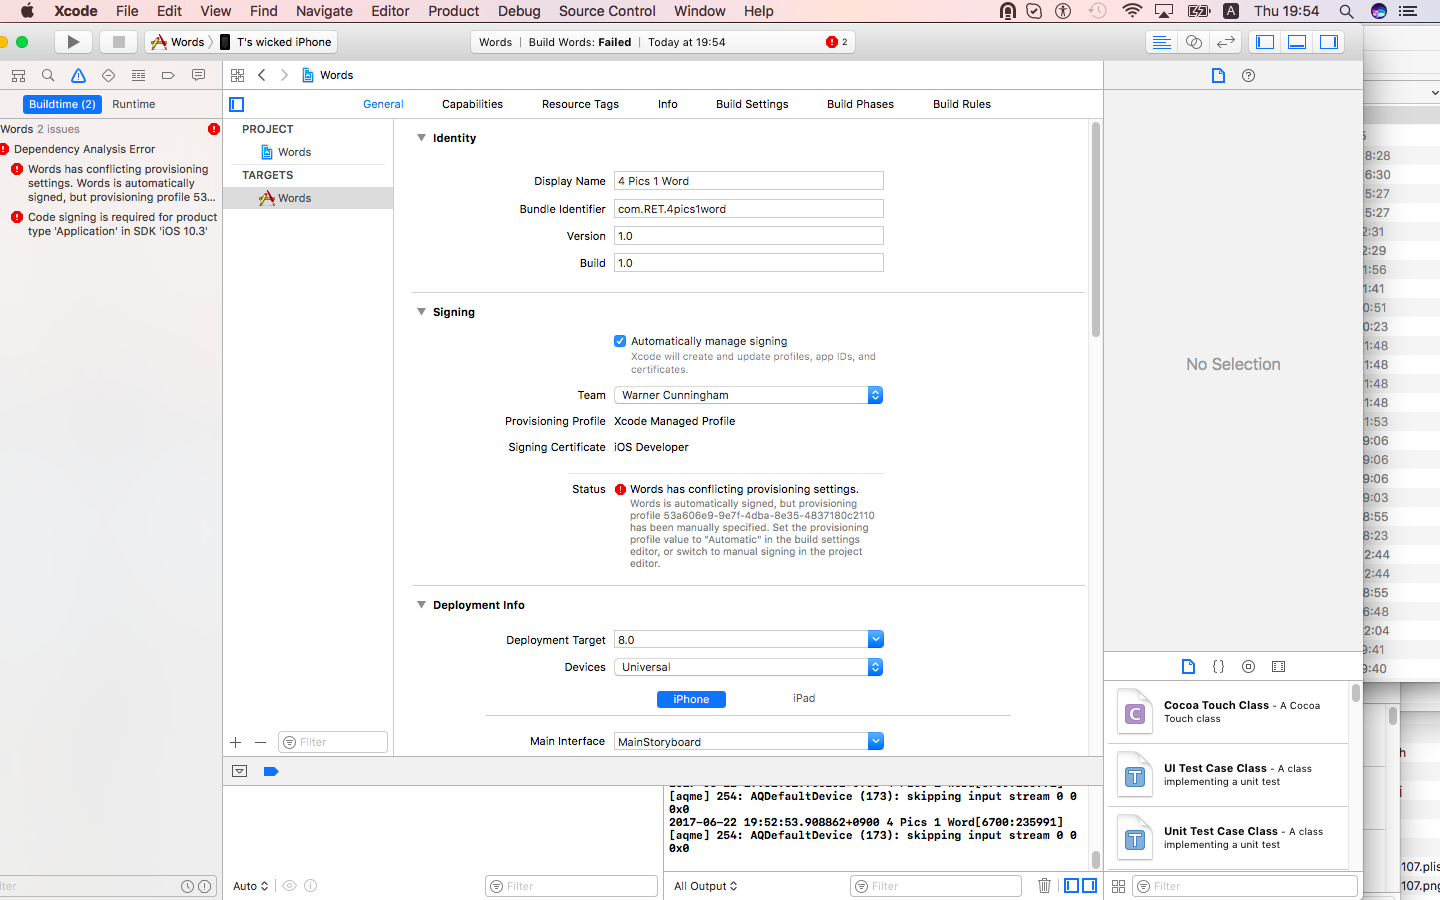
Task: Click the Display Name text field
Action: click(748, 181)
